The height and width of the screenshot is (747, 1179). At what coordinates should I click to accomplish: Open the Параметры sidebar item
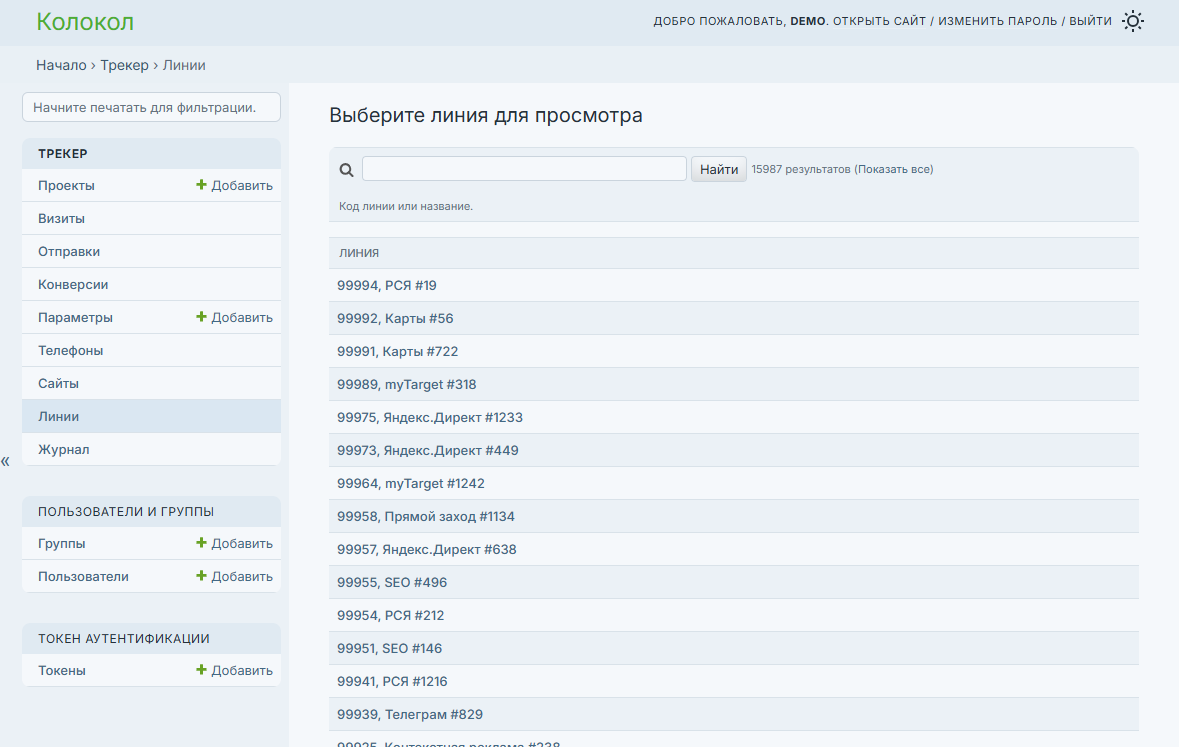[x=75, y=317]
